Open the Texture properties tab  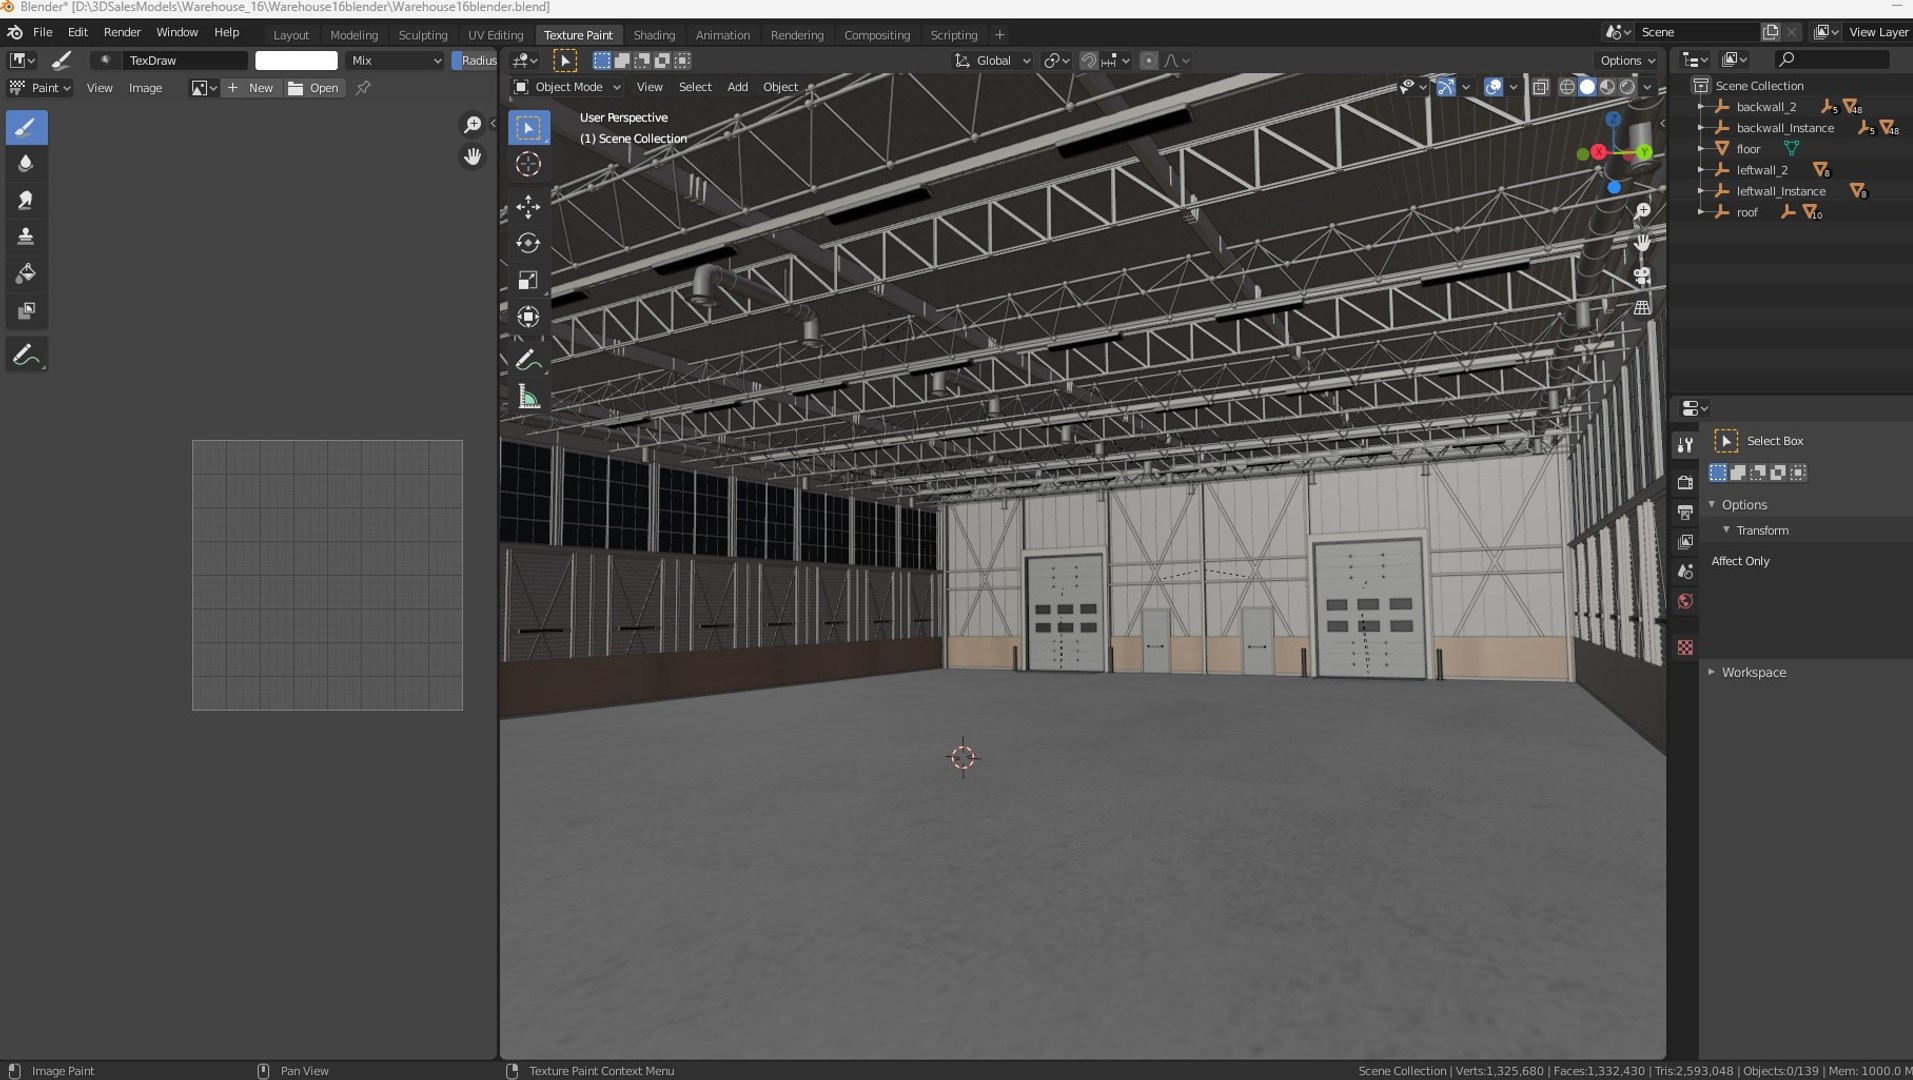click(x=1685, y=648)
